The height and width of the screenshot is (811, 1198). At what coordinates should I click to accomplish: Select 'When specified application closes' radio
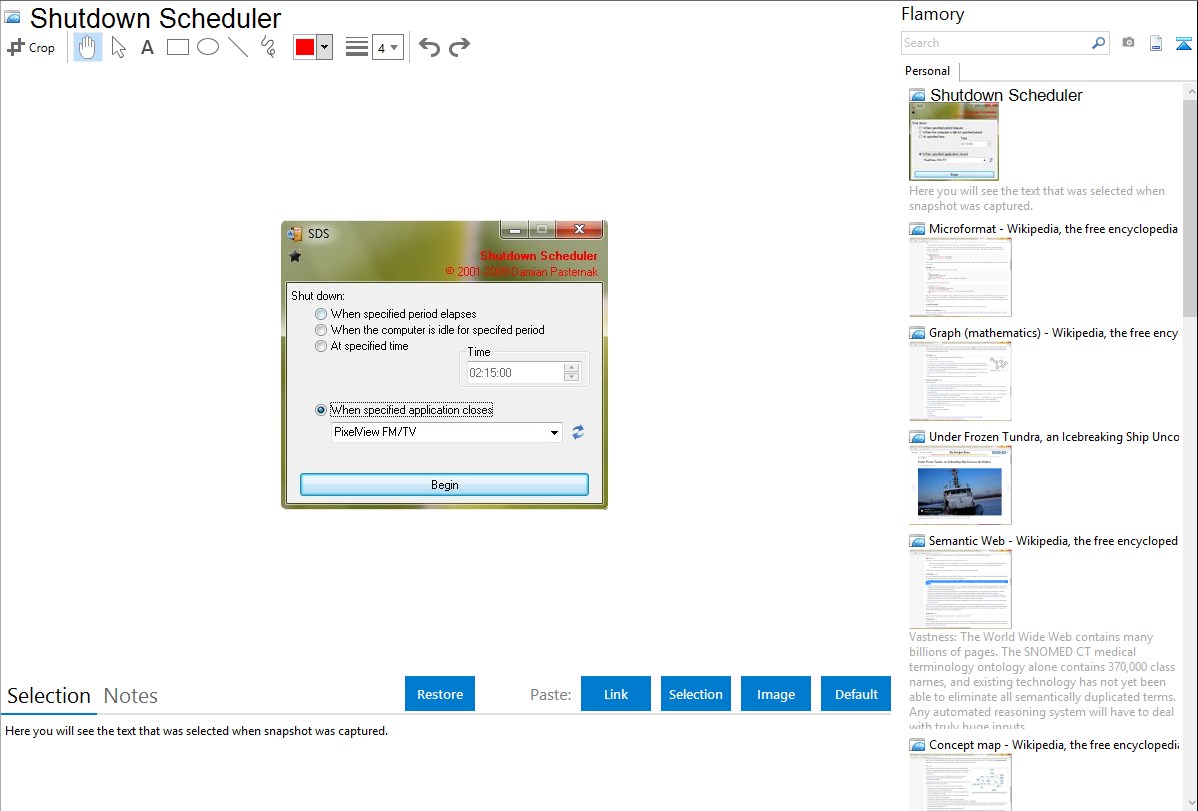pos(321,410)
